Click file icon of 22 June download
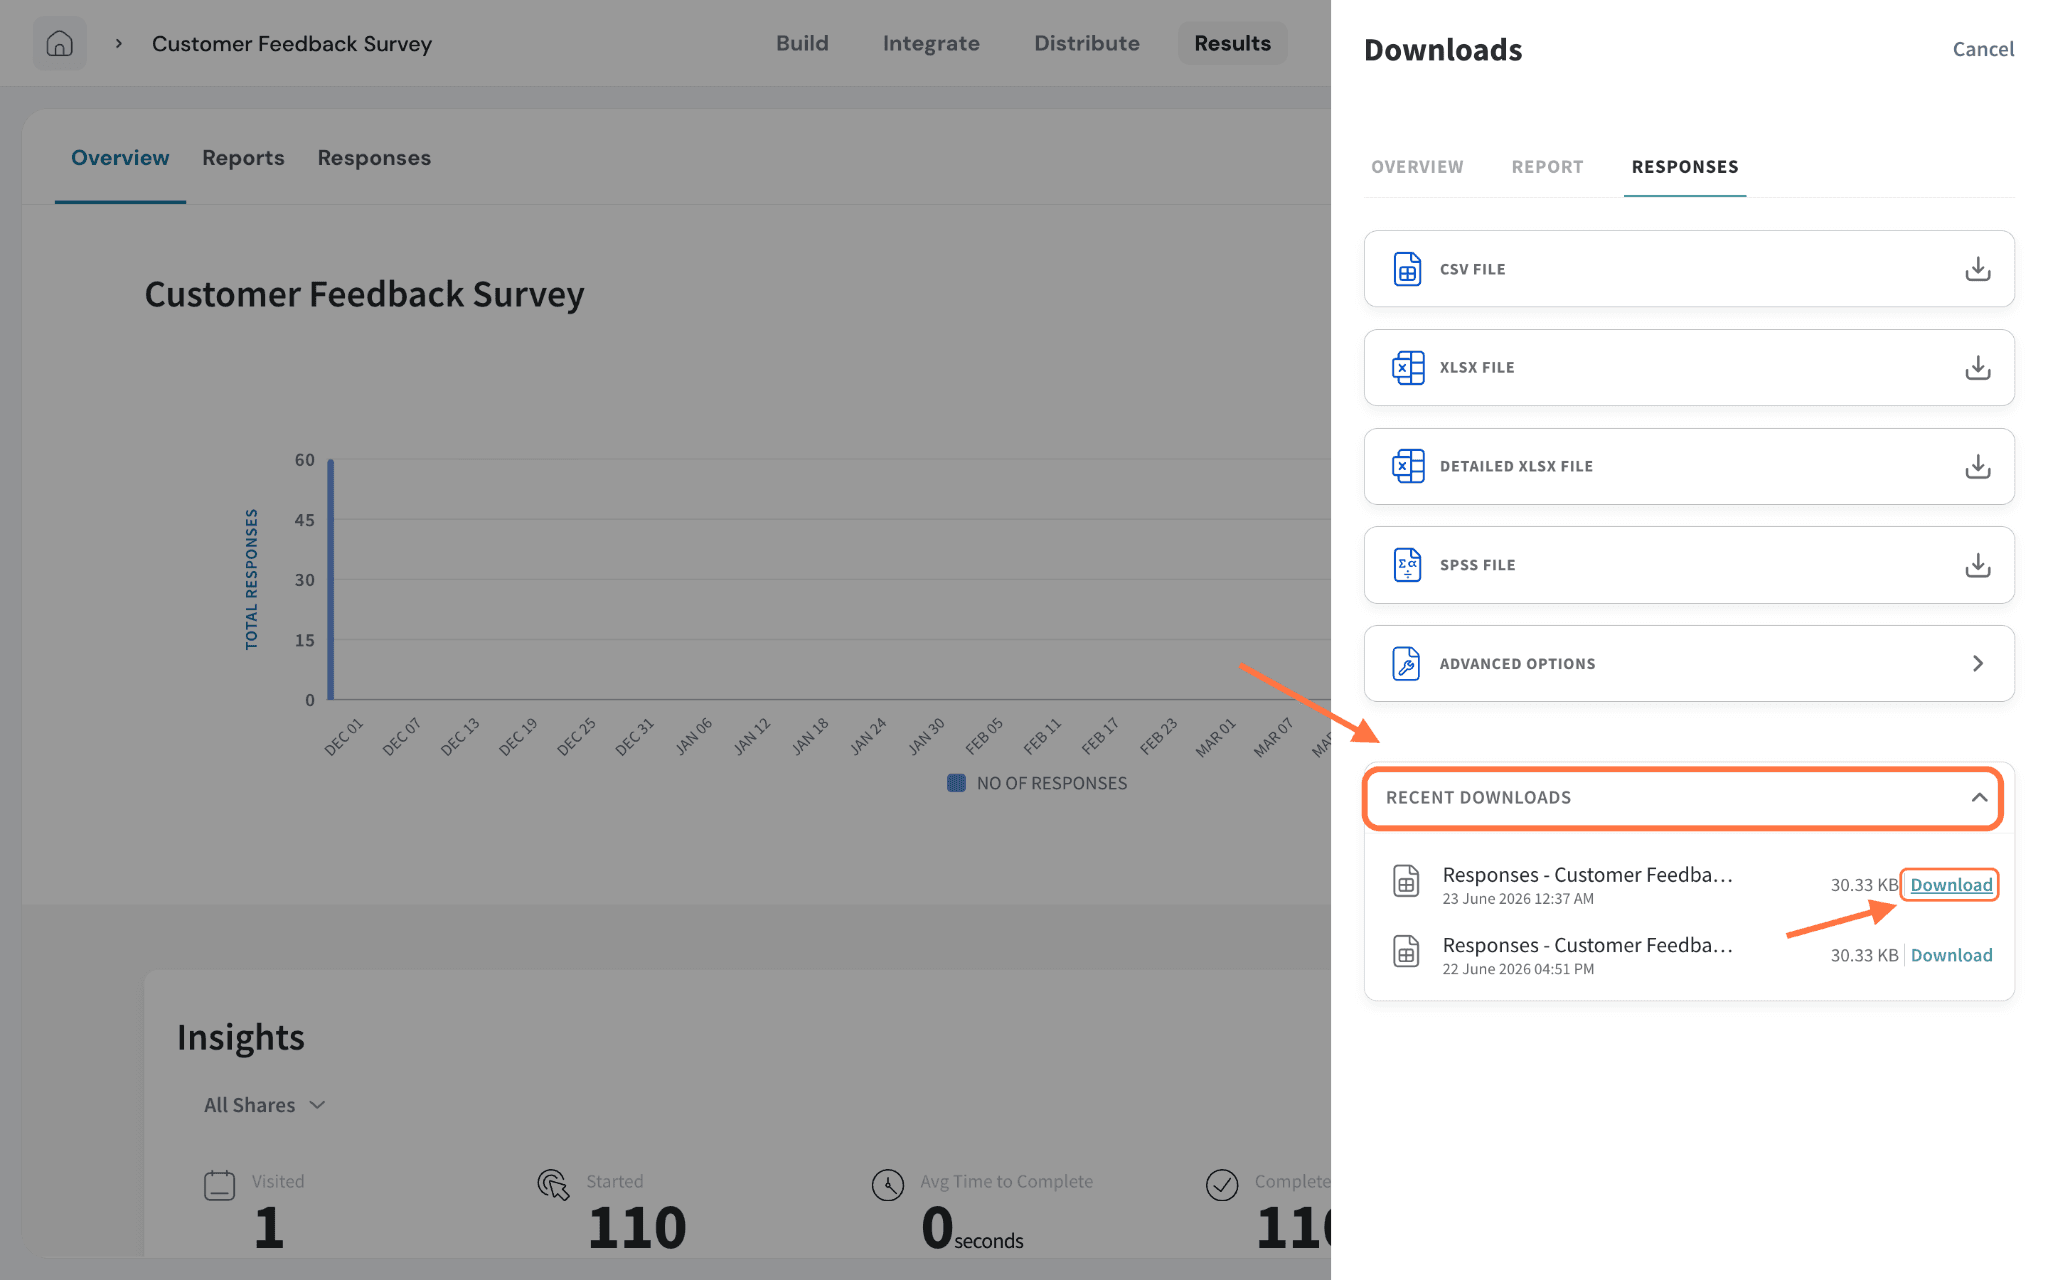 point(1406,951)
